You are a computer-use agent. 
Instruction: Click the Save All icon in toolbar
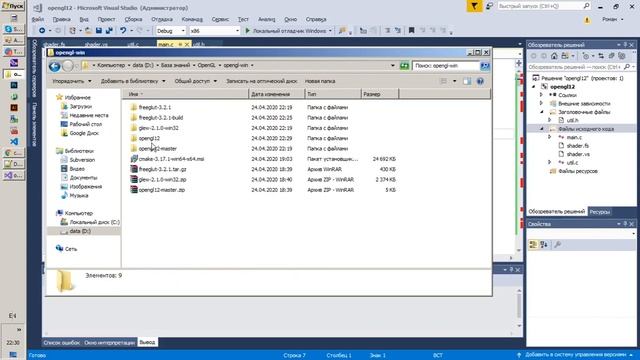(109, 31)
